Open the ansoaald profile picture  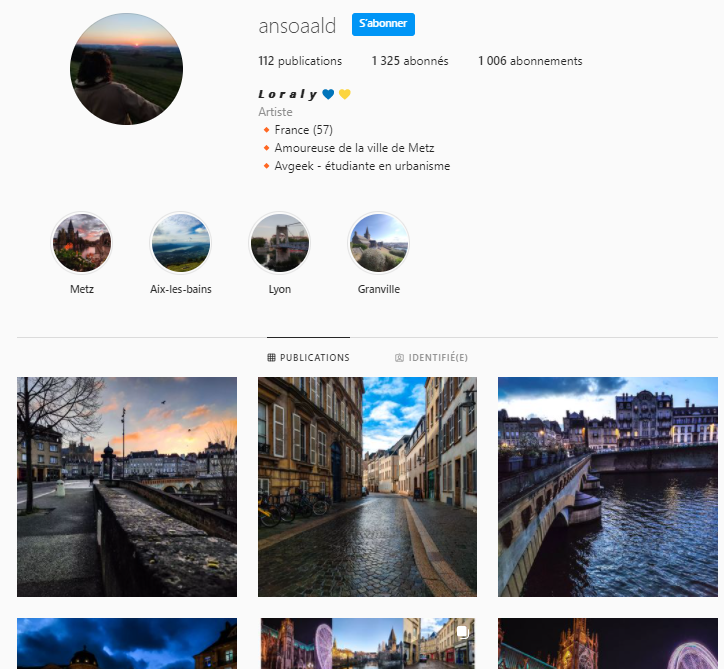pos(127,69)
